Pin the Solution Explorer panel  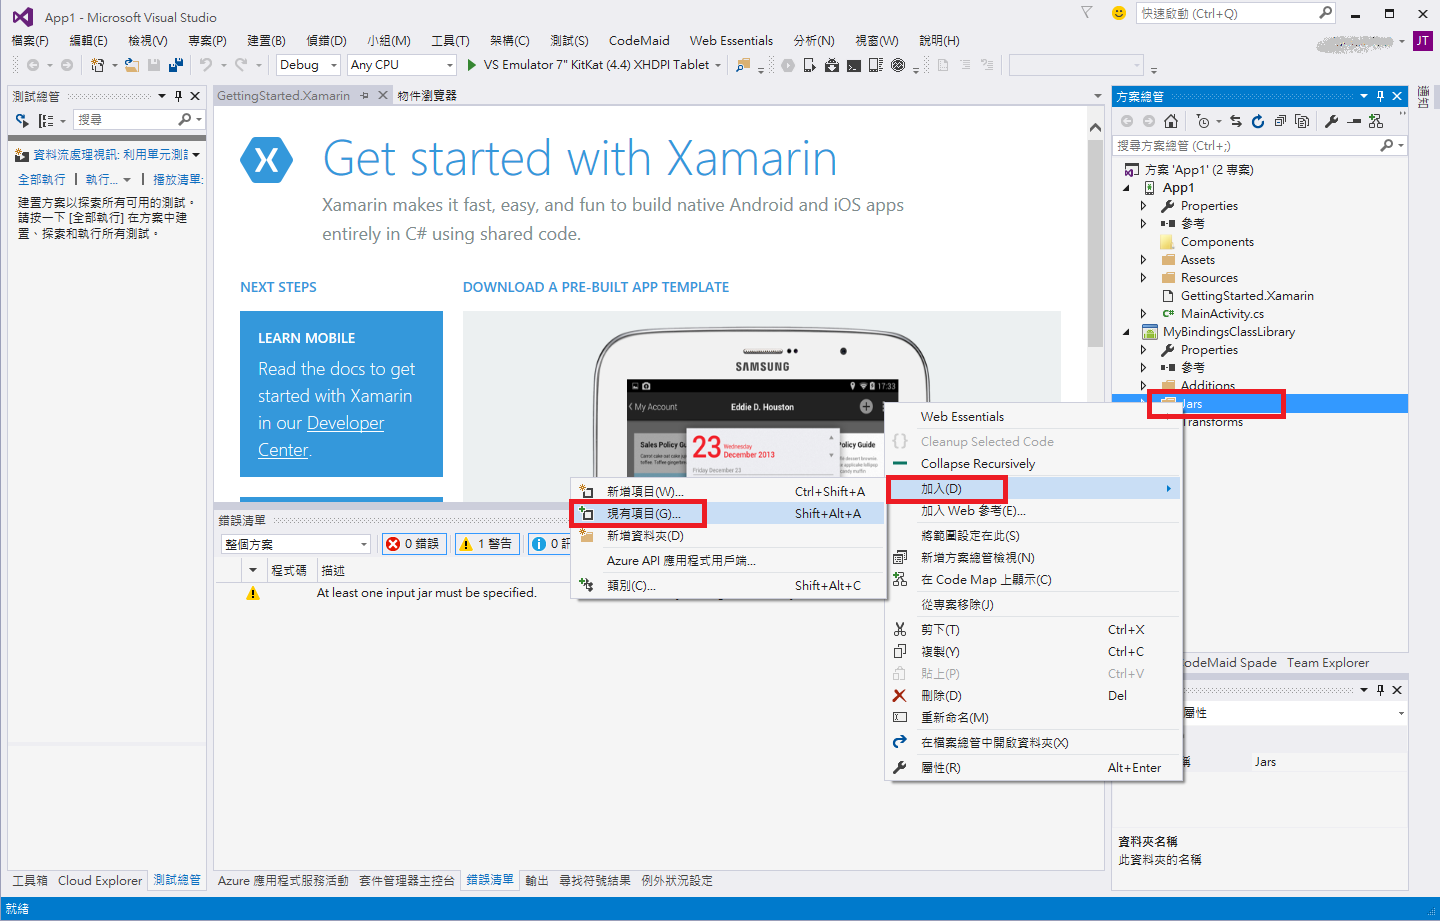(x=1380, y=96)
